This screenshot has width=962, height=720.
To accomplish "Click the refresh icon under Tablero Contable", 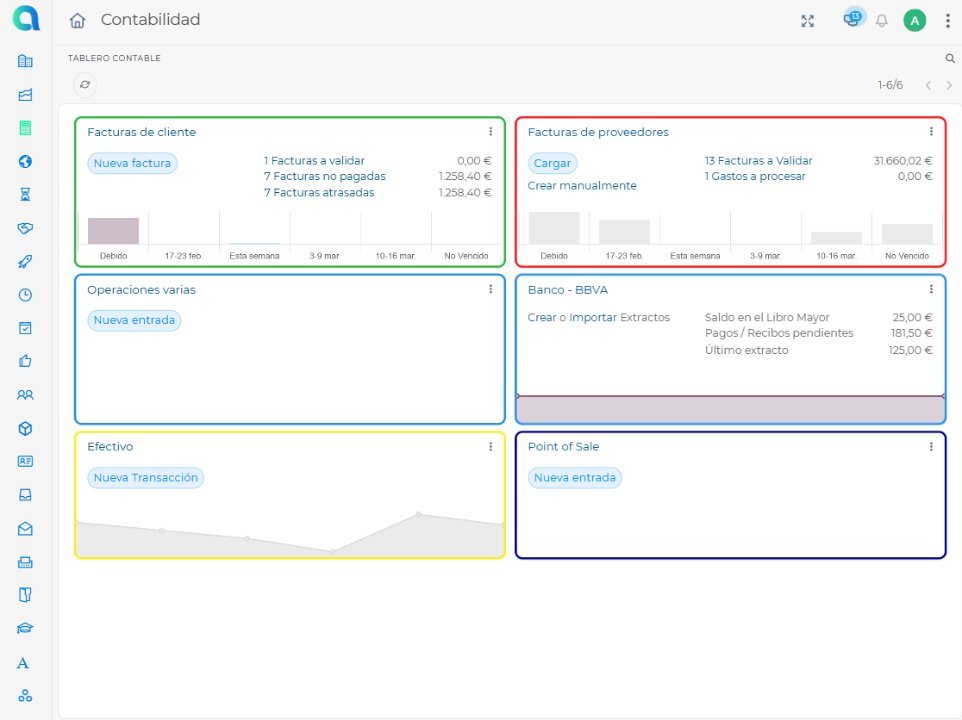I will (85, 85).
